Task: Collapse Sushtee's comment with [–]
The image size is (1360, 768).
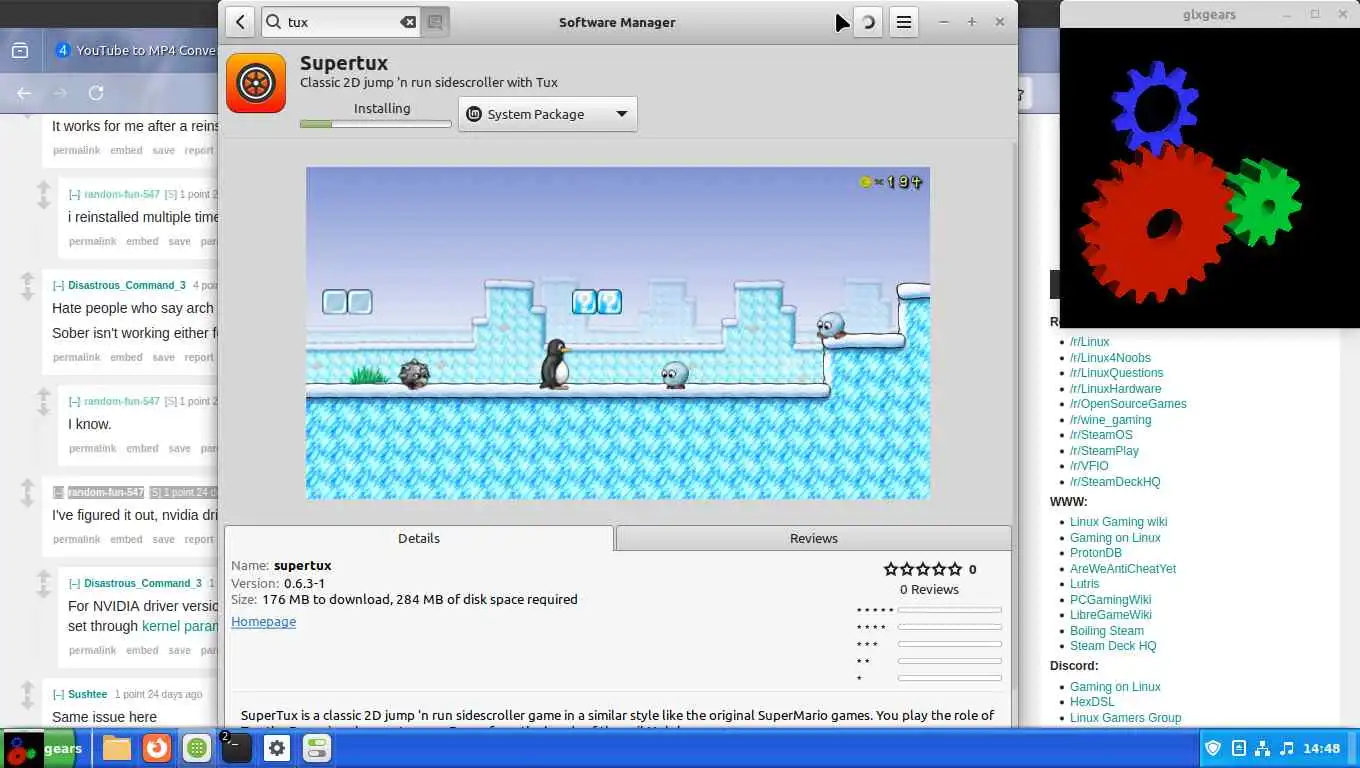Action: tap(59, 694)
